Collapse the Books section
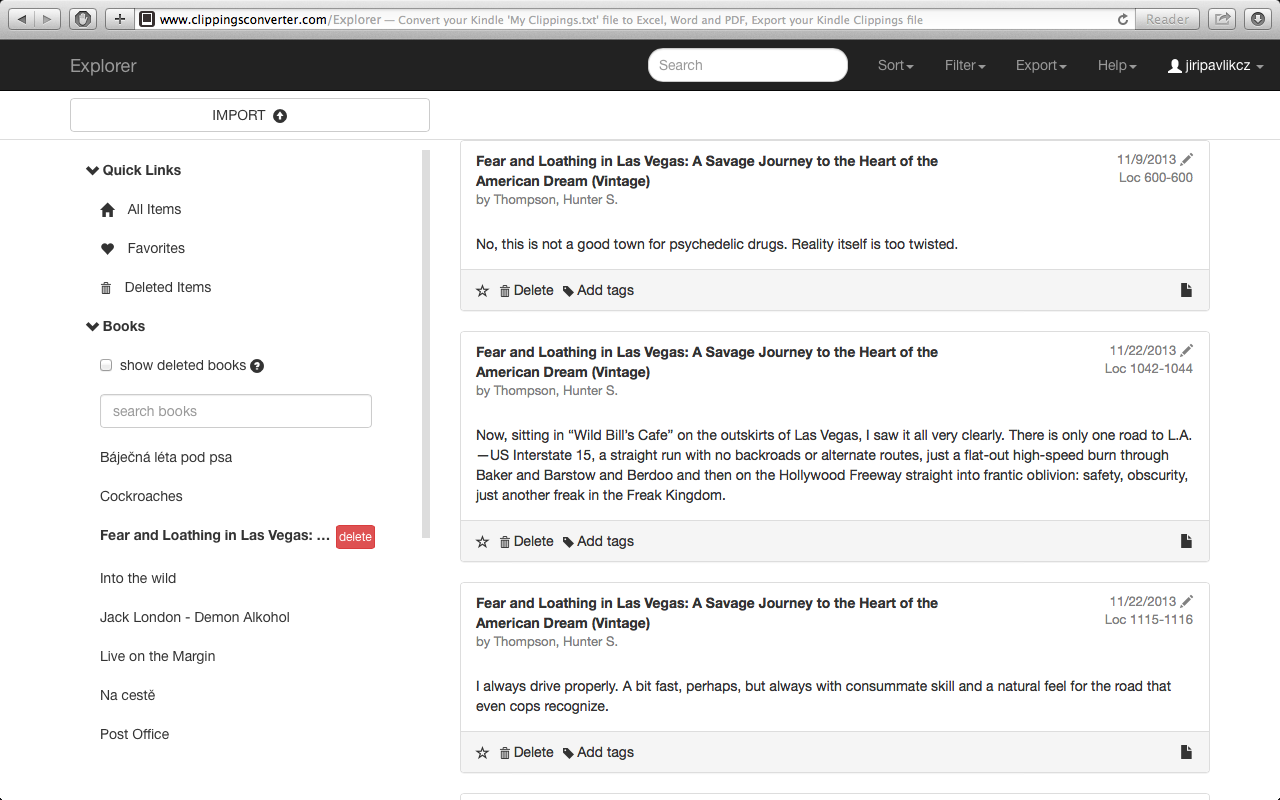This screenshot has height=800, width=1280. click(116, 326)
